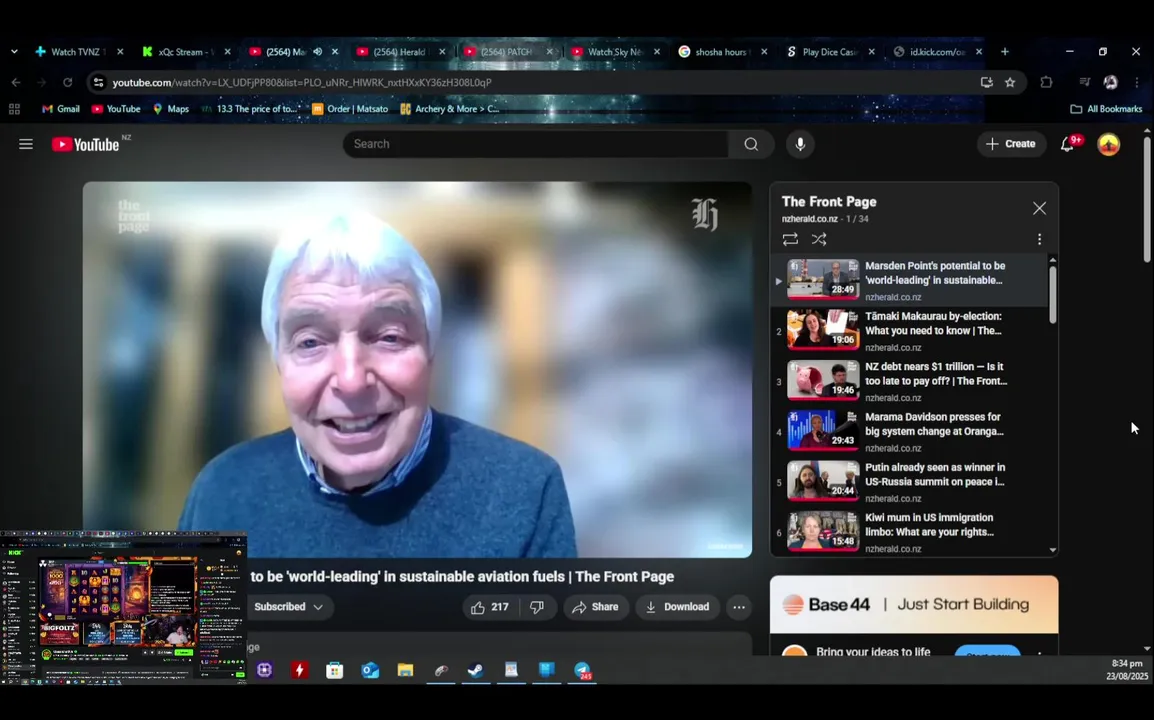Viewport: 1154px width, 720px height.
Task: Open Order | Matsato bookmark
Action: (x=350, y=109)
